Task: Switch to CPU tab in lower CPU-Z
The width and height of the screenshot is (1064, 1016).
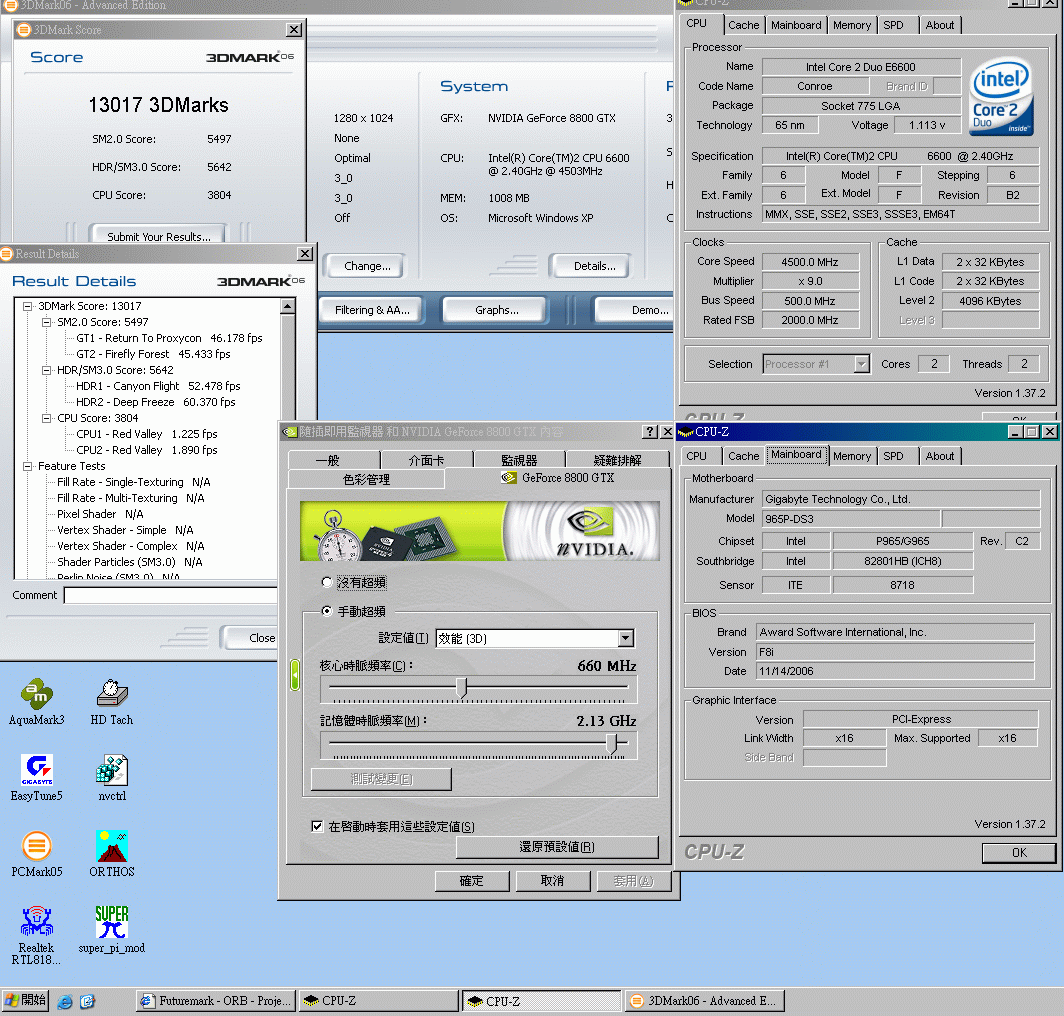Action: (x=696, y=456)
